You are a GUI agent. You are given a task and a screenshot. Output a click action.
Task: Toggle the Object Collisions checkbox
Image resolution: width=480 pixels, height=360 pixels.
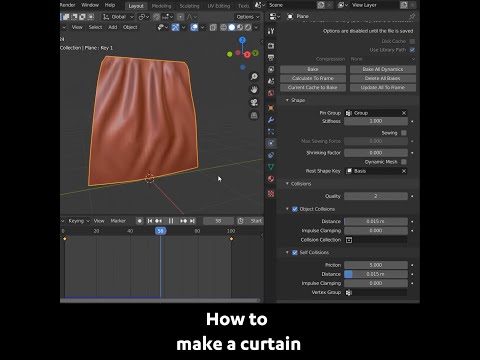[x=295, y=209]
